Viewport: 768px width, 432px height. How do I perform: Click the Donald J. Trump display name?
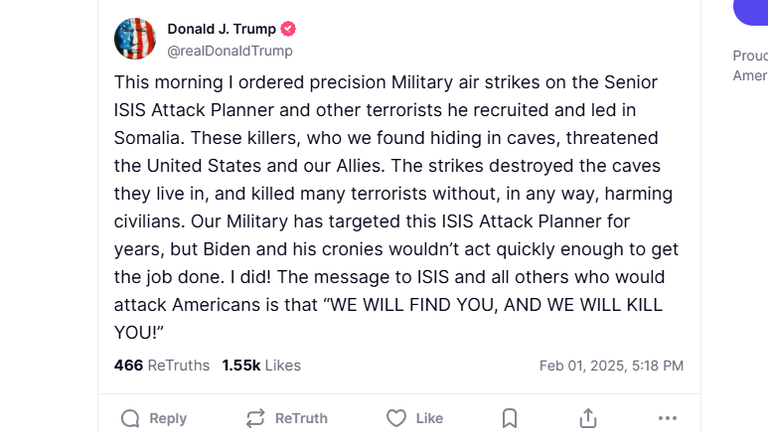[x=221, y=29]
